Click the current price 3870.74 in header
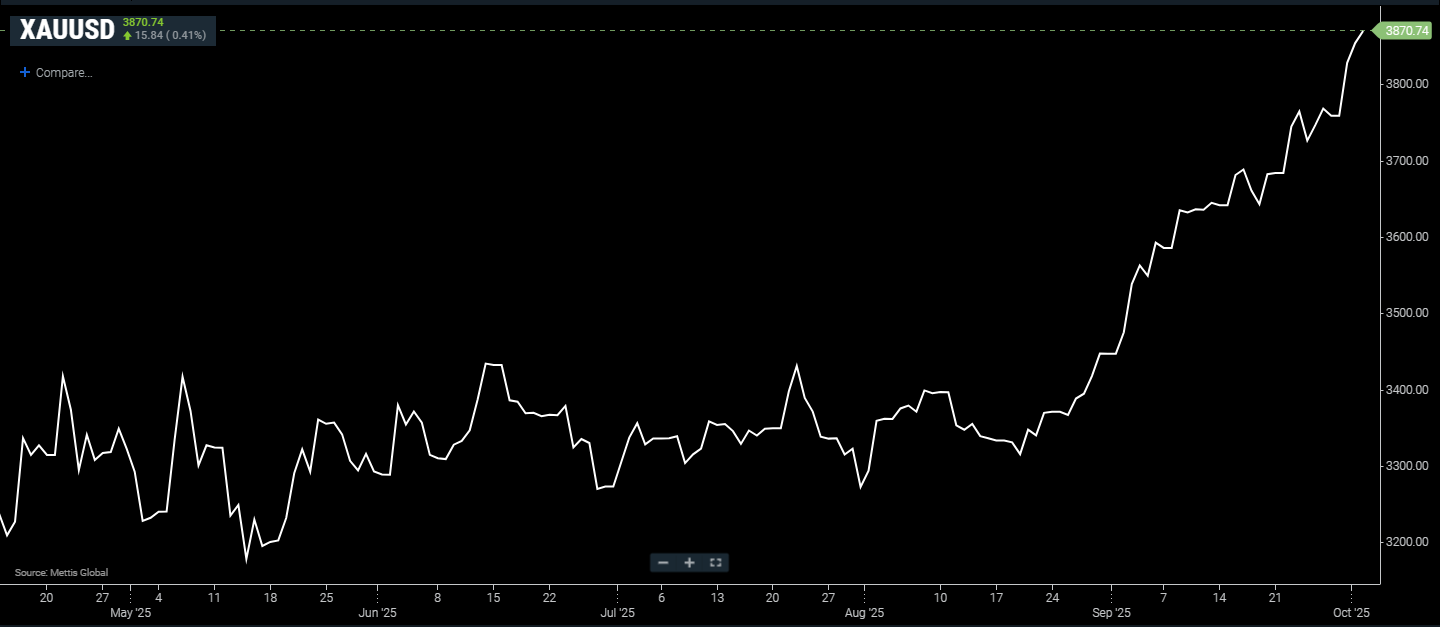 point(143,22)
